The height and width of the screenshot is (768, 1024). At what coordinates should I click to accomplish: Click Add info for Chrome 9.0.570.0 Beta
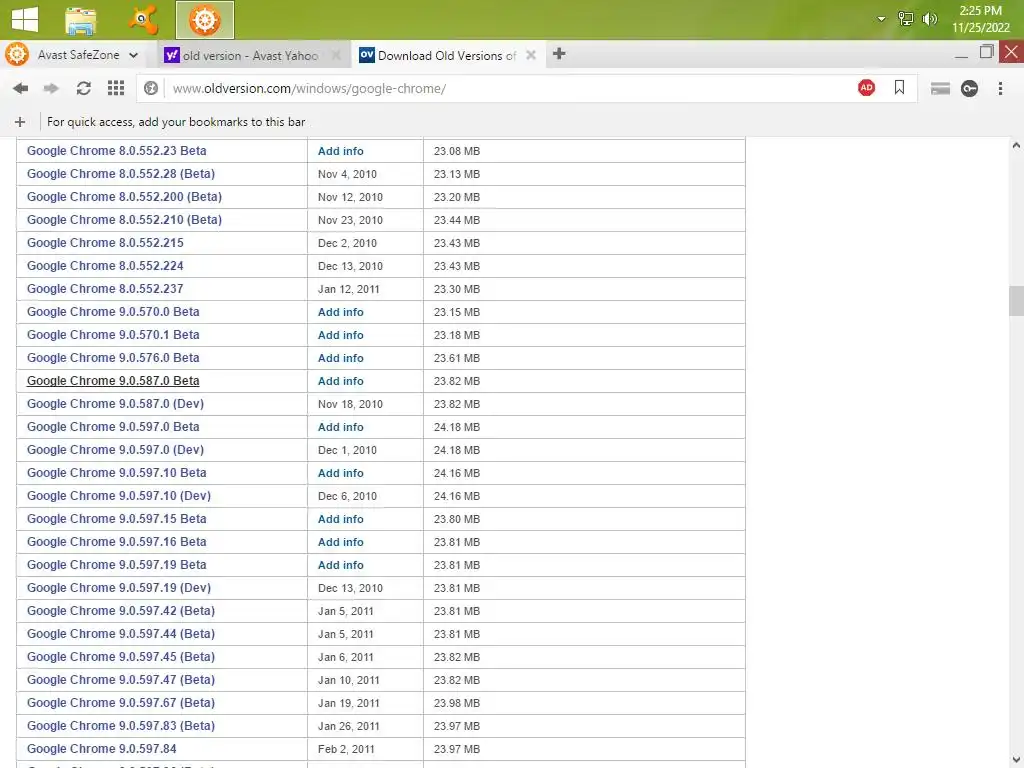point(340,312)
